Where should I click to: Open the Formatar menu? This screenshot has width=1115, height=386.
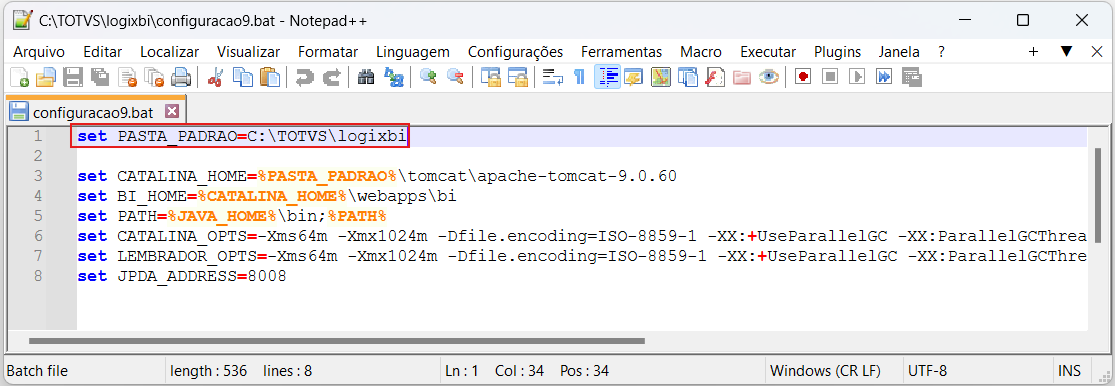tap(328, 52)
